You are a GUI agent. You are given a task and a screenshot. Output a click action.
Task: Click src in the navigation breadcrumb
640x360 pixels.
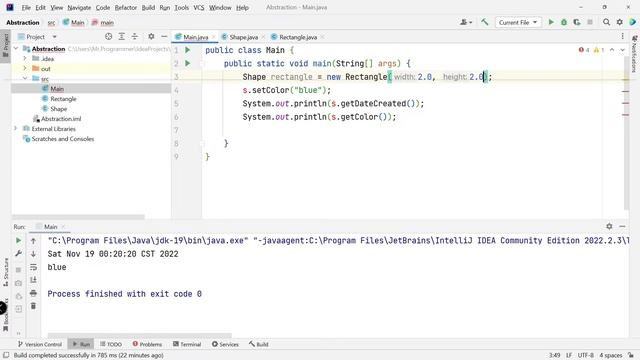51,23
